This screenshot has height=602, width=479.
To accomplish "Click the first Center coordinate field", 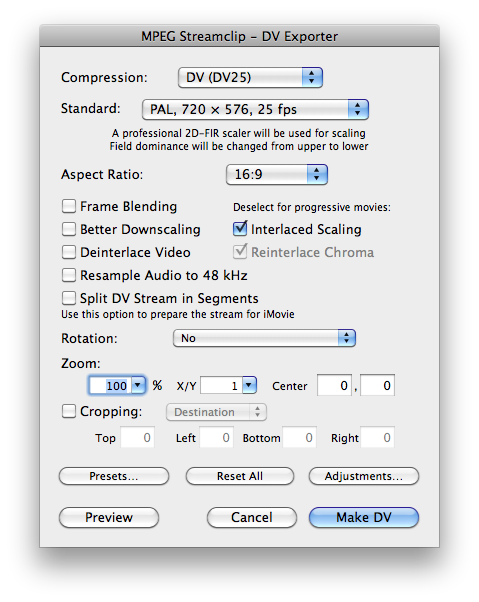I will 334,385.
